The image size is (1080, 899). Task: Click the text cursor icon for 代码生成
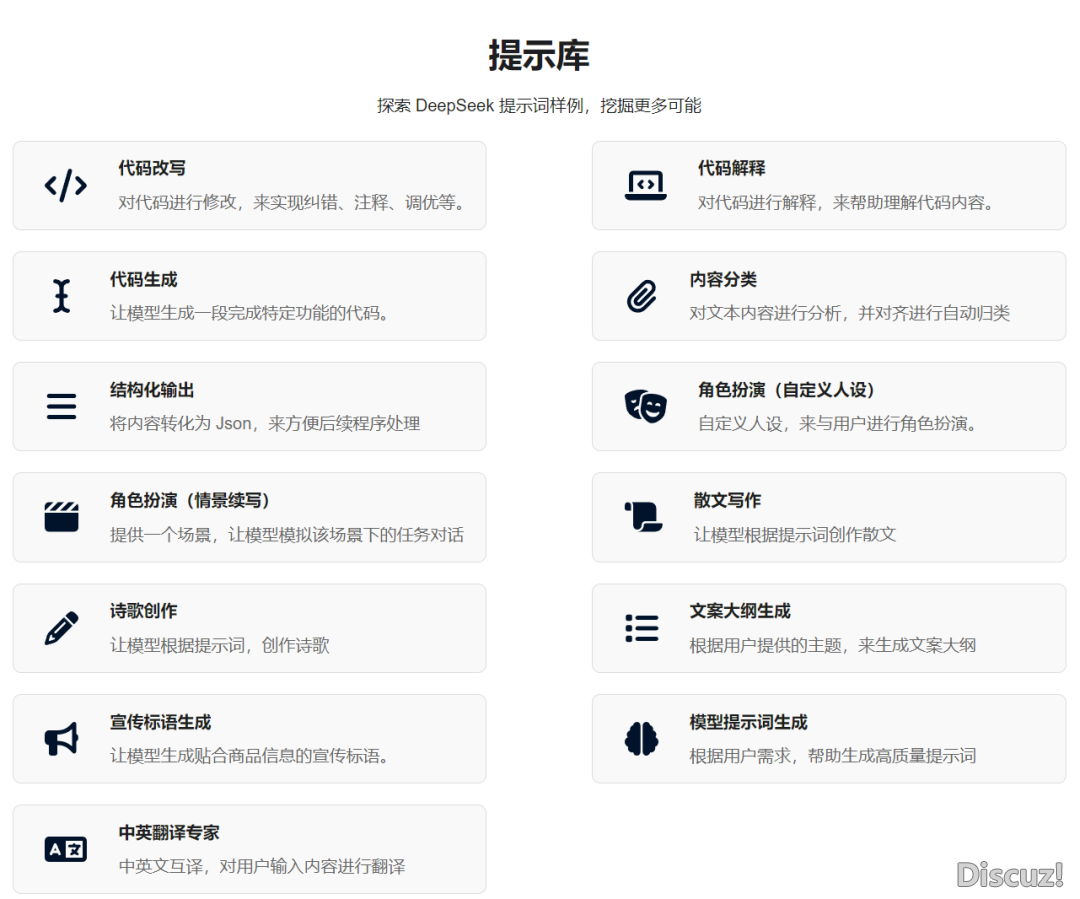[62, 297]
